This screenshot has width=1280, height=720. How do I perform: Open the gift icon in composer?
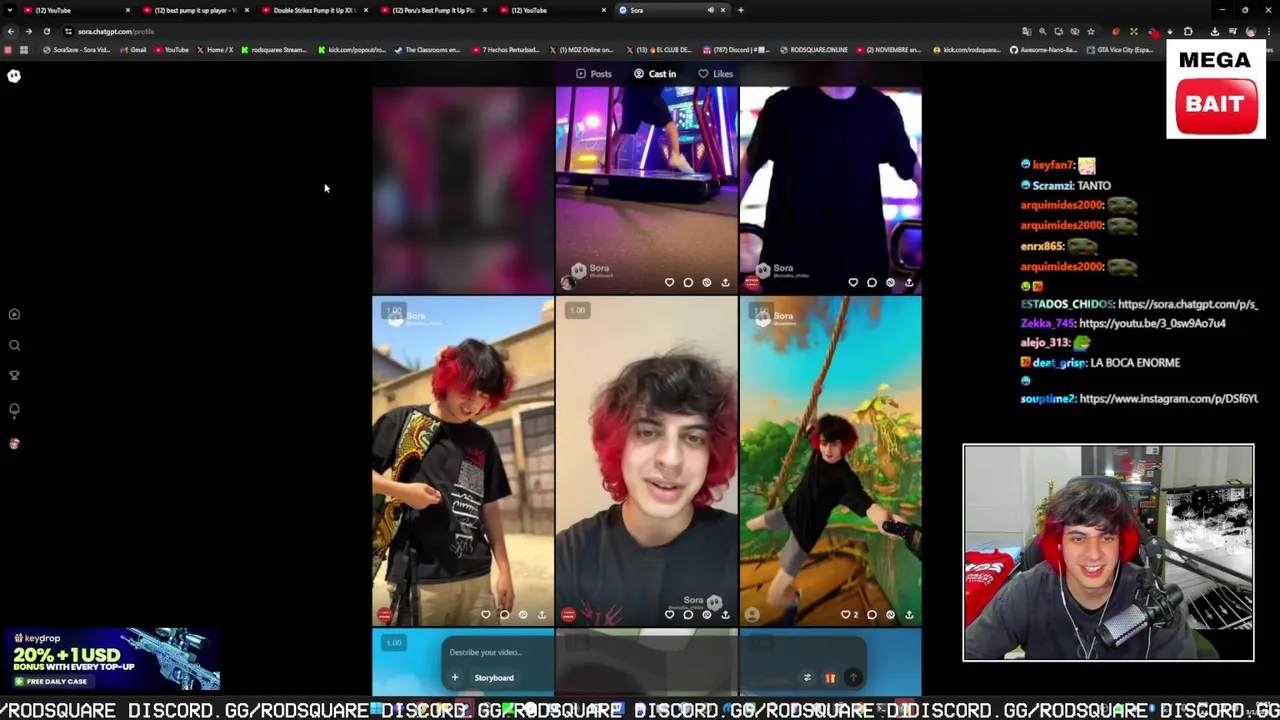830,677
